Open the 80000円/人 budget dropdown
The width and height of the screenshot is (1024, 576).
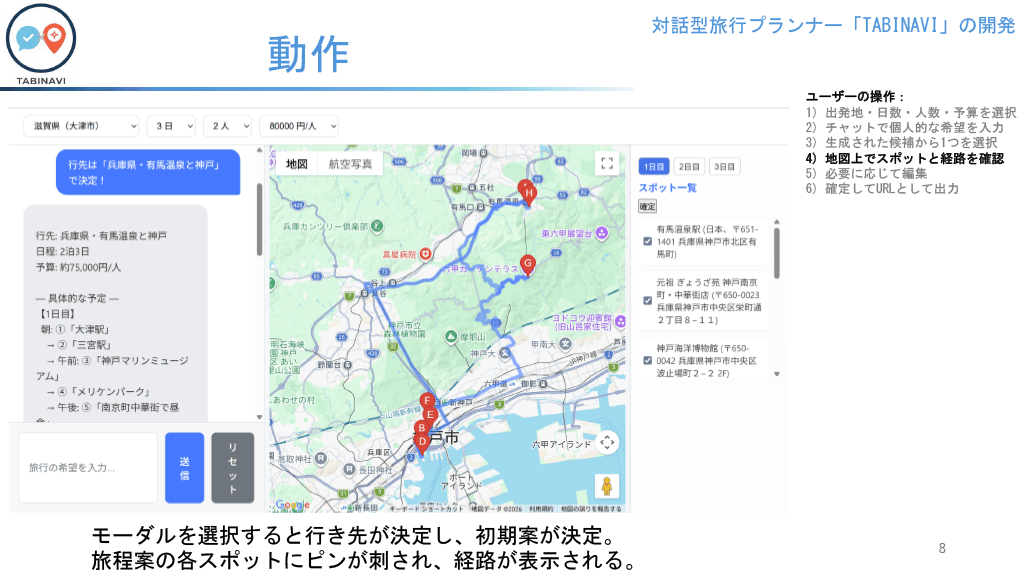click(299, 126)
